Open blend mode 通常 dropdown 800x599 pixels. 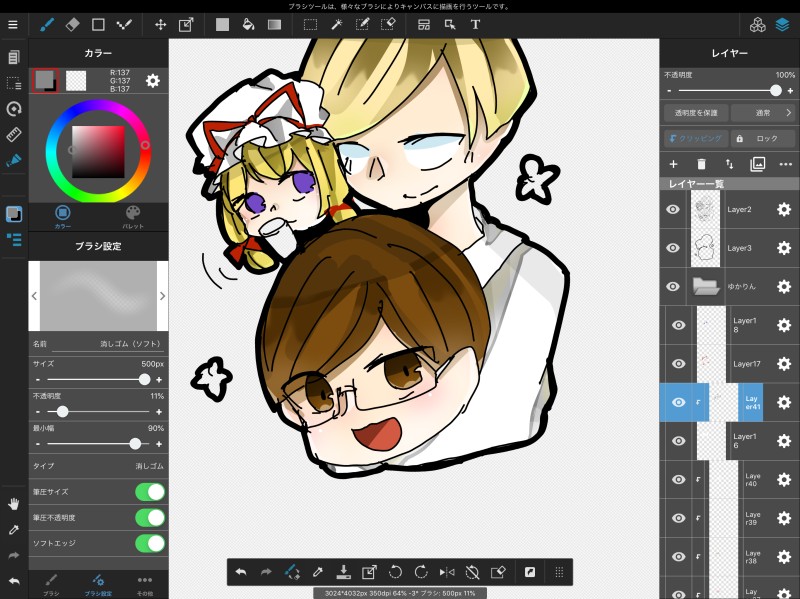point(763,113)
